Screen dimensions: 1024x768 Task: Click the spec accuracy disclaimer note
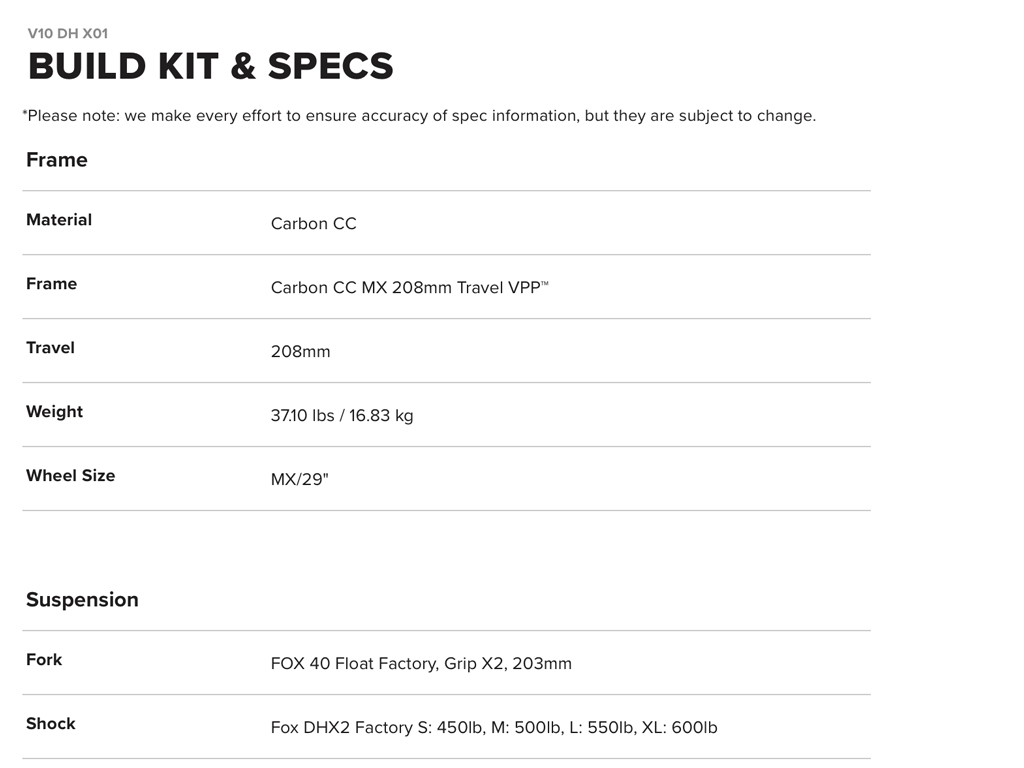[x=419, y=116]
